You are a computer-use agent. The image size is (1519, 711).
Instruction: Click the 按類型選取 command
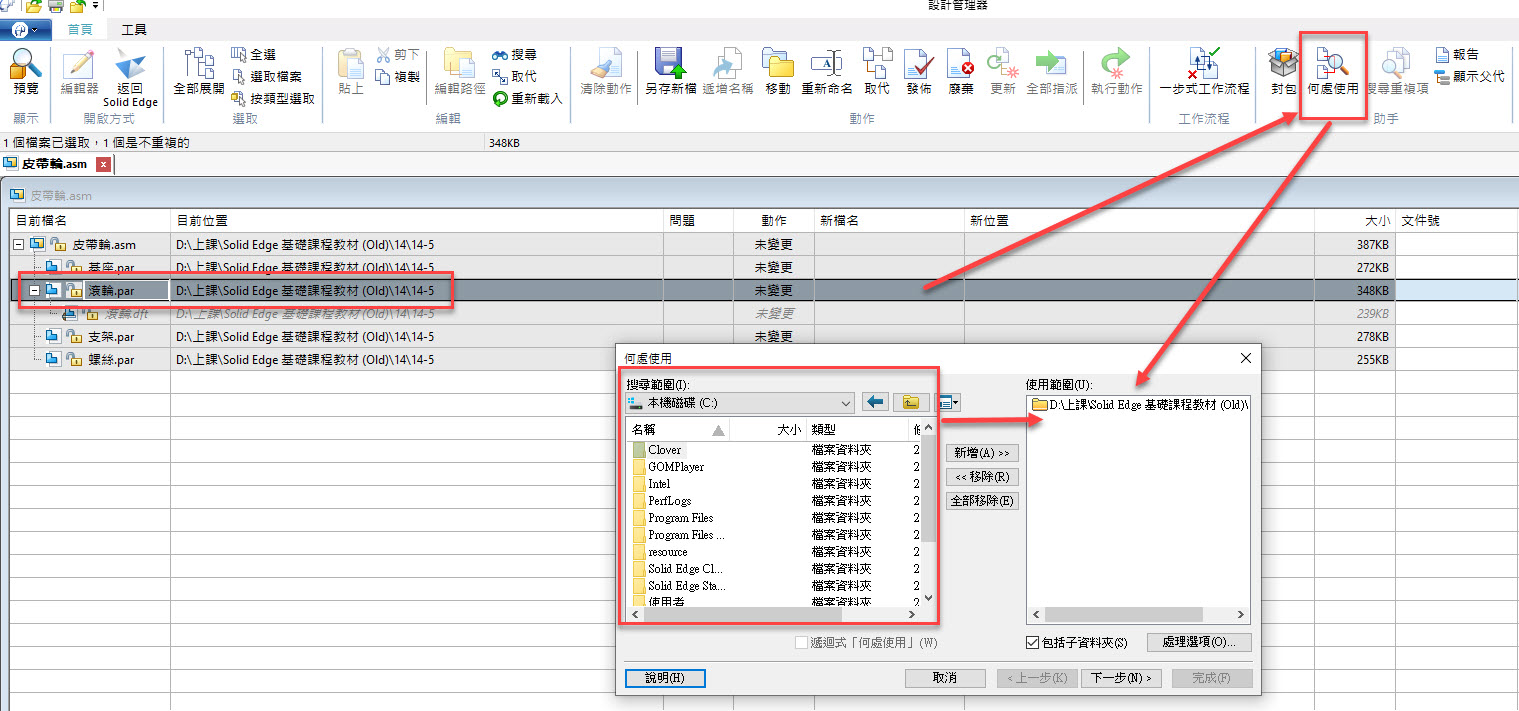pos(273,98)
